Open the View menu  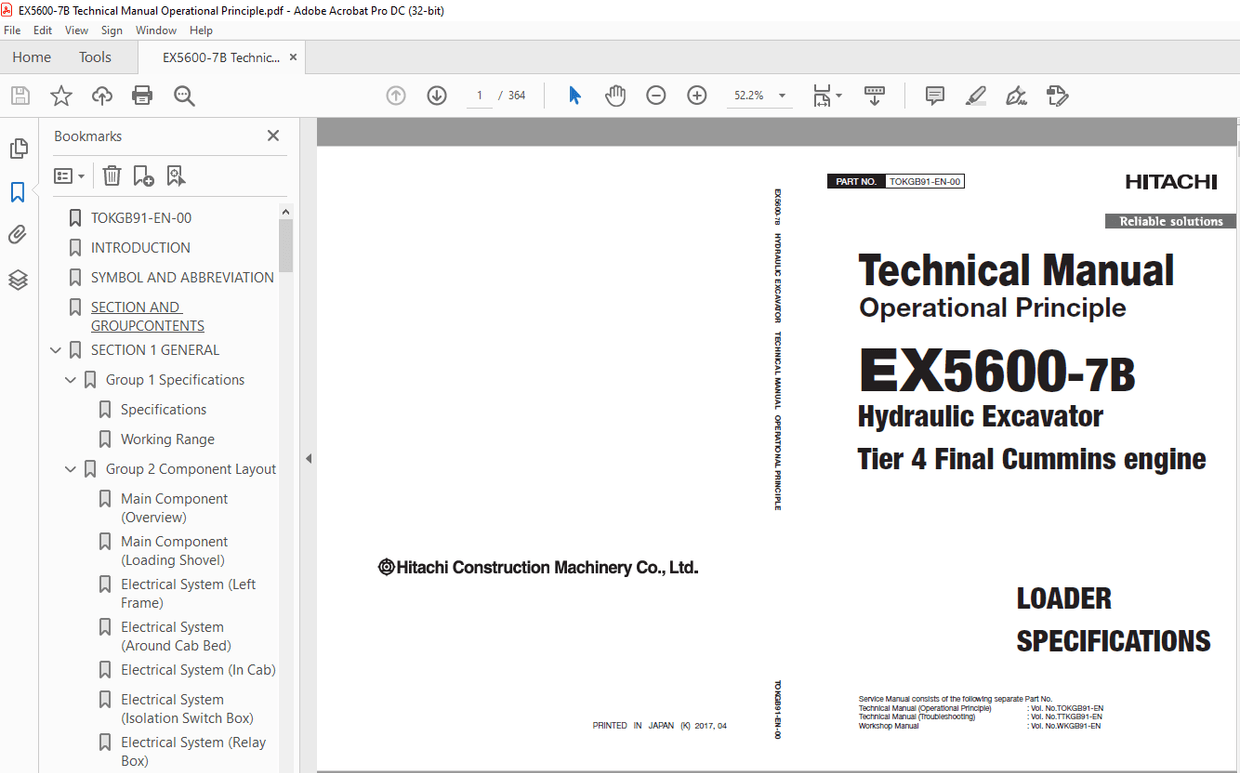point(77,31)
